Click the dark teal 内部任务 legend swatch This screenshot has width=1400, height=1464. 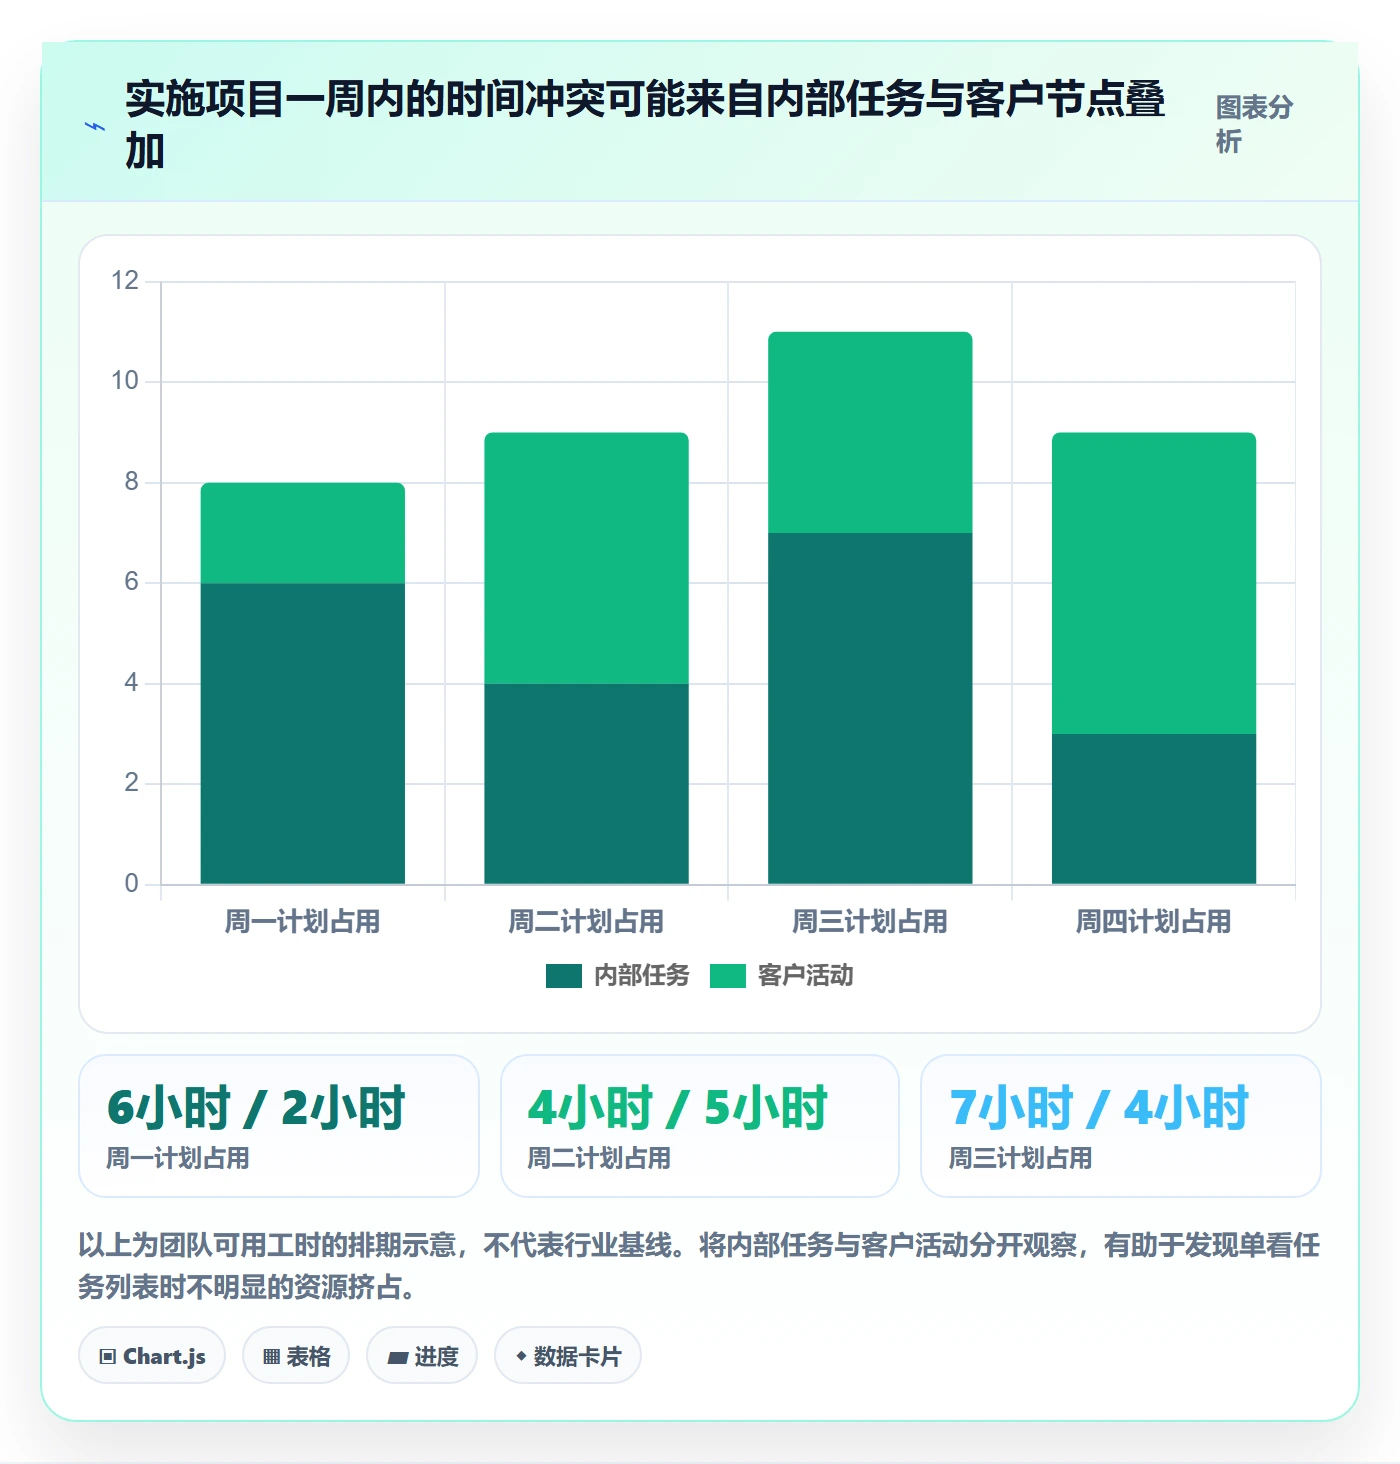[564, 976]
